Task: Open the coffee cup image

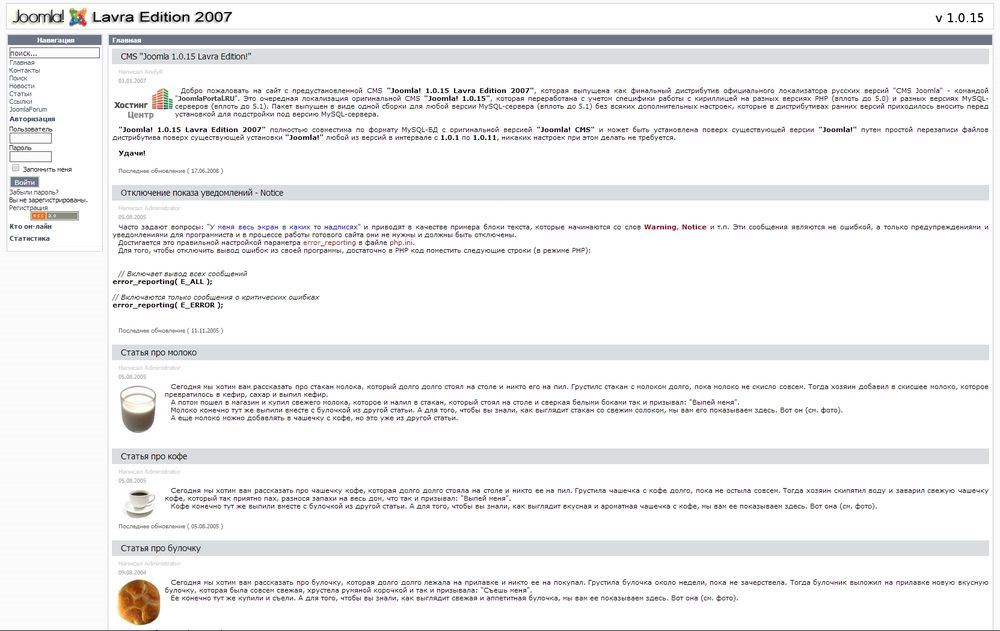Action: pyautogui.click(x=140, y=503)
